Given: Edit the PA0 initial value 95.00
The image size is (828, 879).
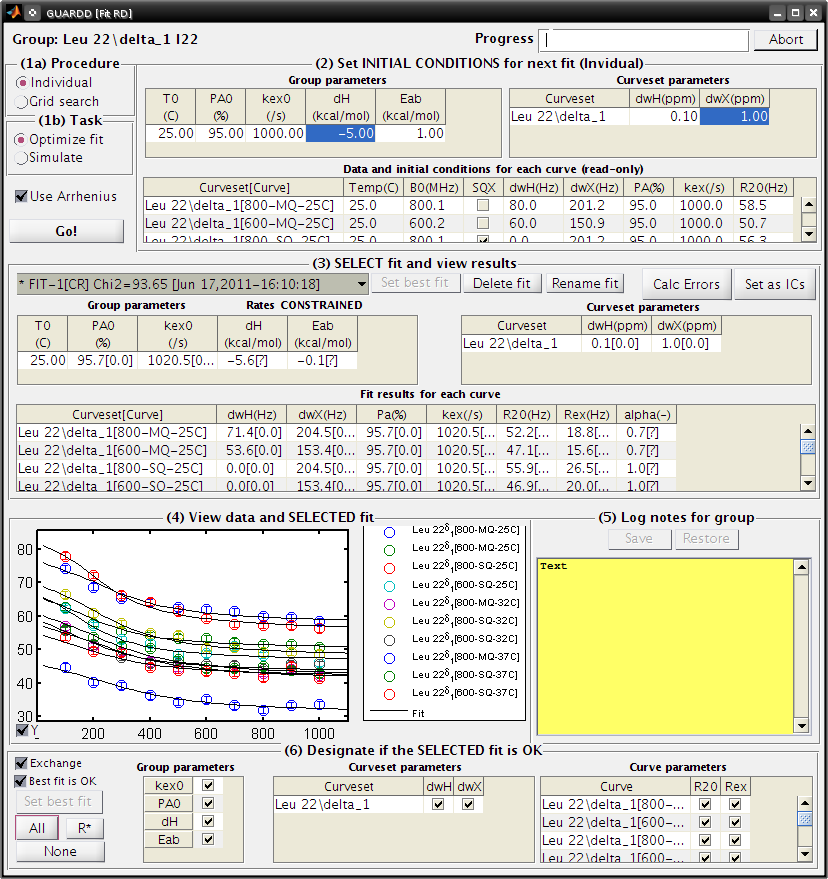Looking at the screenshot, I should pos(220,133).
